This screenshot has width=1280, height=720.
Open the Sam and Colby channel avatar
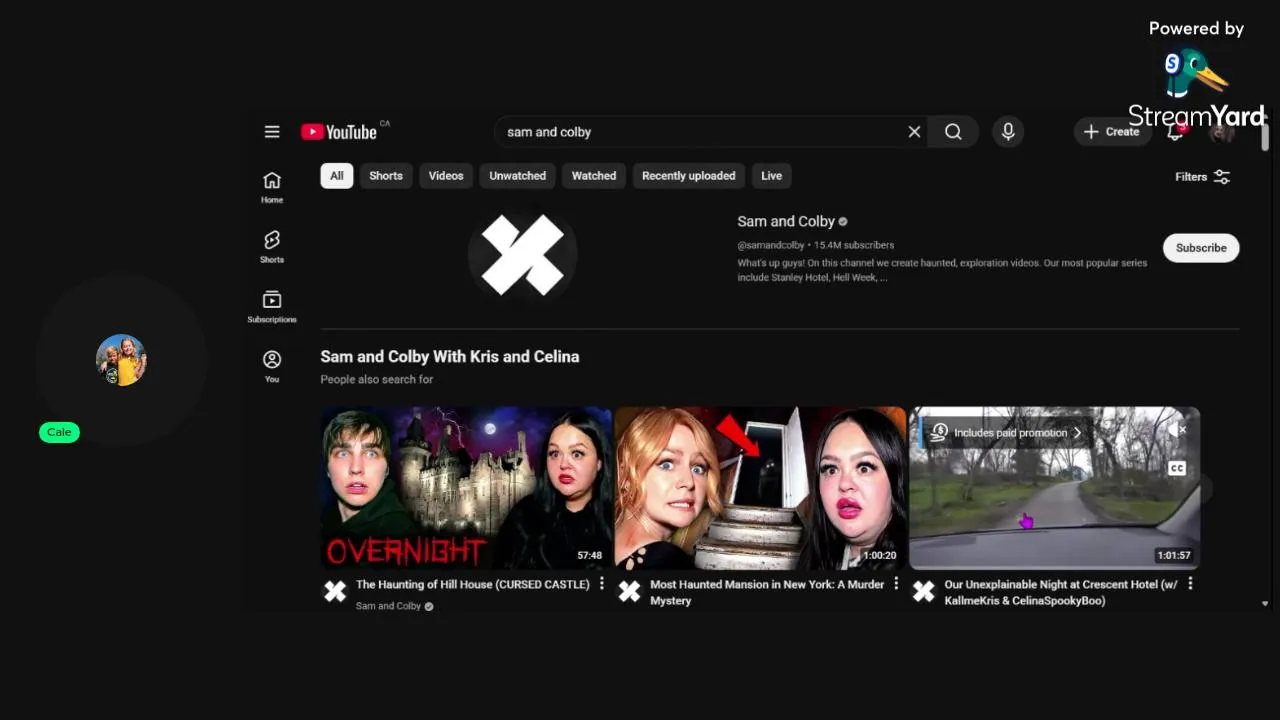[x=522, y=255]
